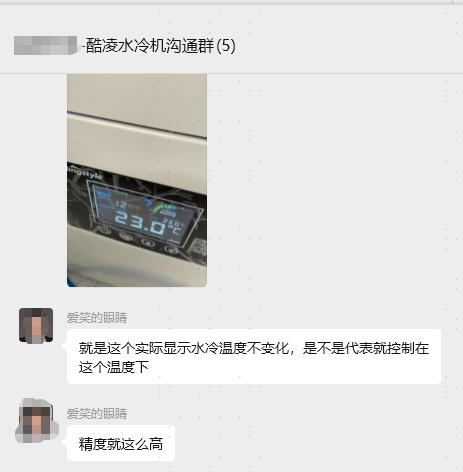This screenshot has height=472, width=463.
Task: Click avatar beside the long text message
Action: 36,325
